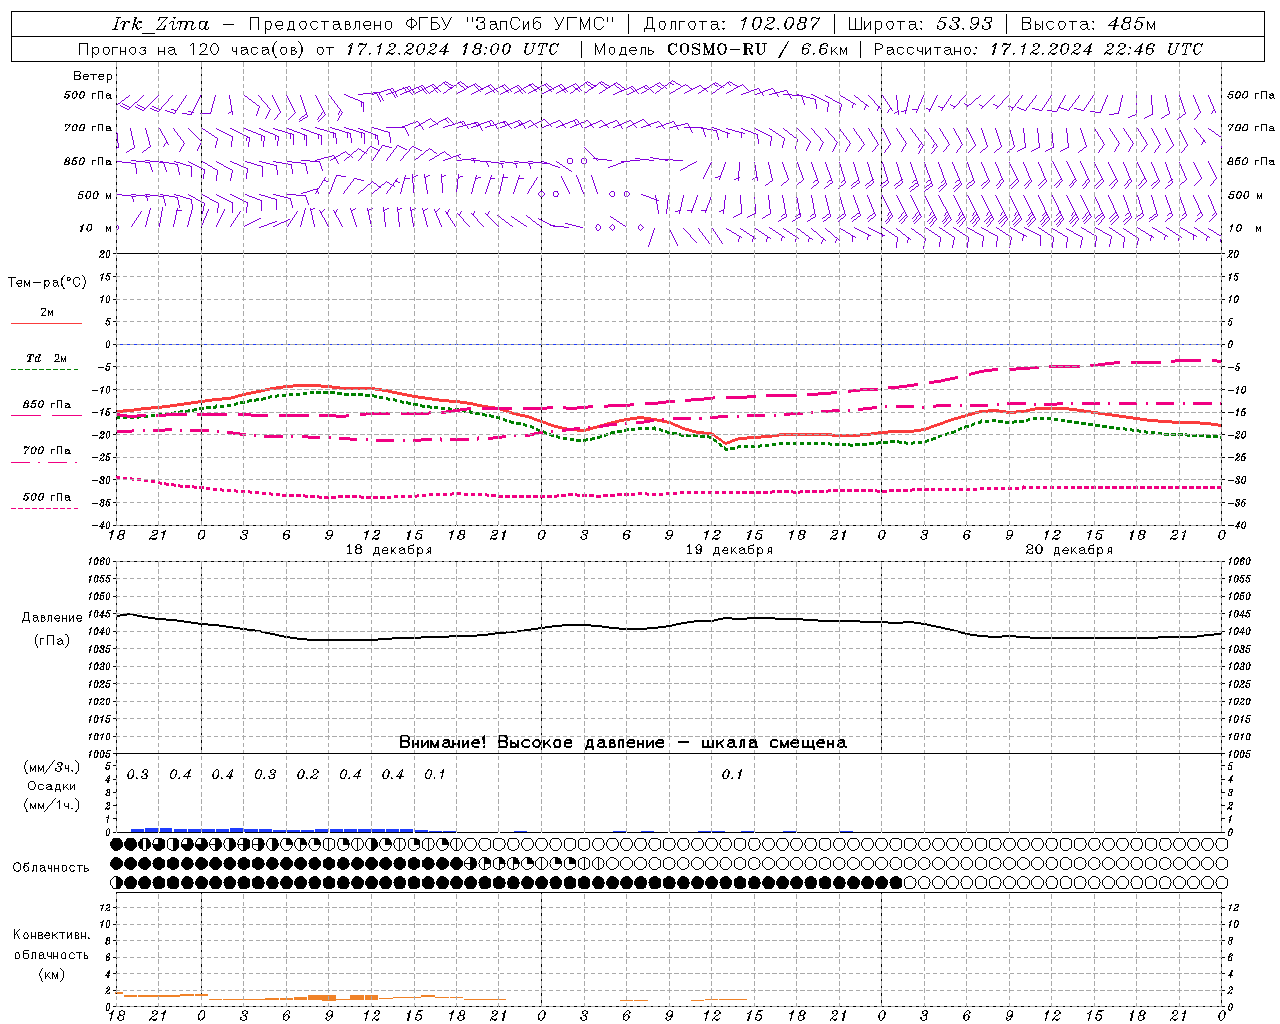
Task: Click the latitude value 53.93
Action: point(965,24)
